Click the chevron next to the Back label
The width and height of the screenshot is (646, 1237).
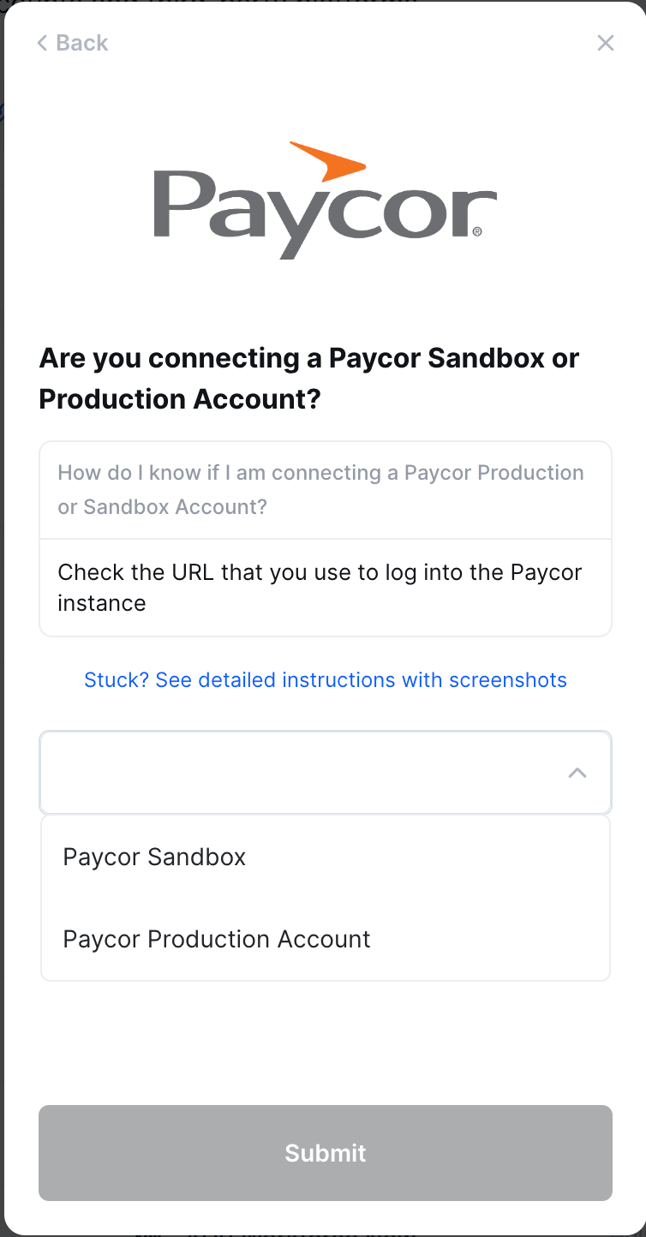point(41,43)
